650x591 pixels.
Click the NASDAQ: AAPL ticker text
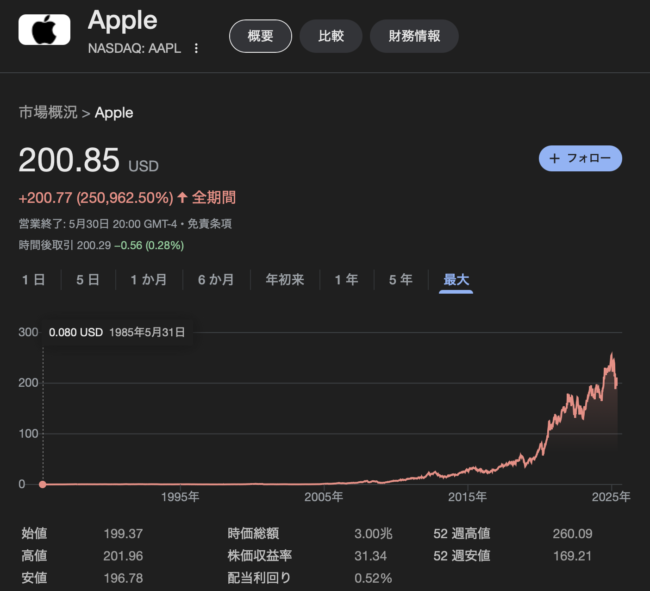[134, 48]
